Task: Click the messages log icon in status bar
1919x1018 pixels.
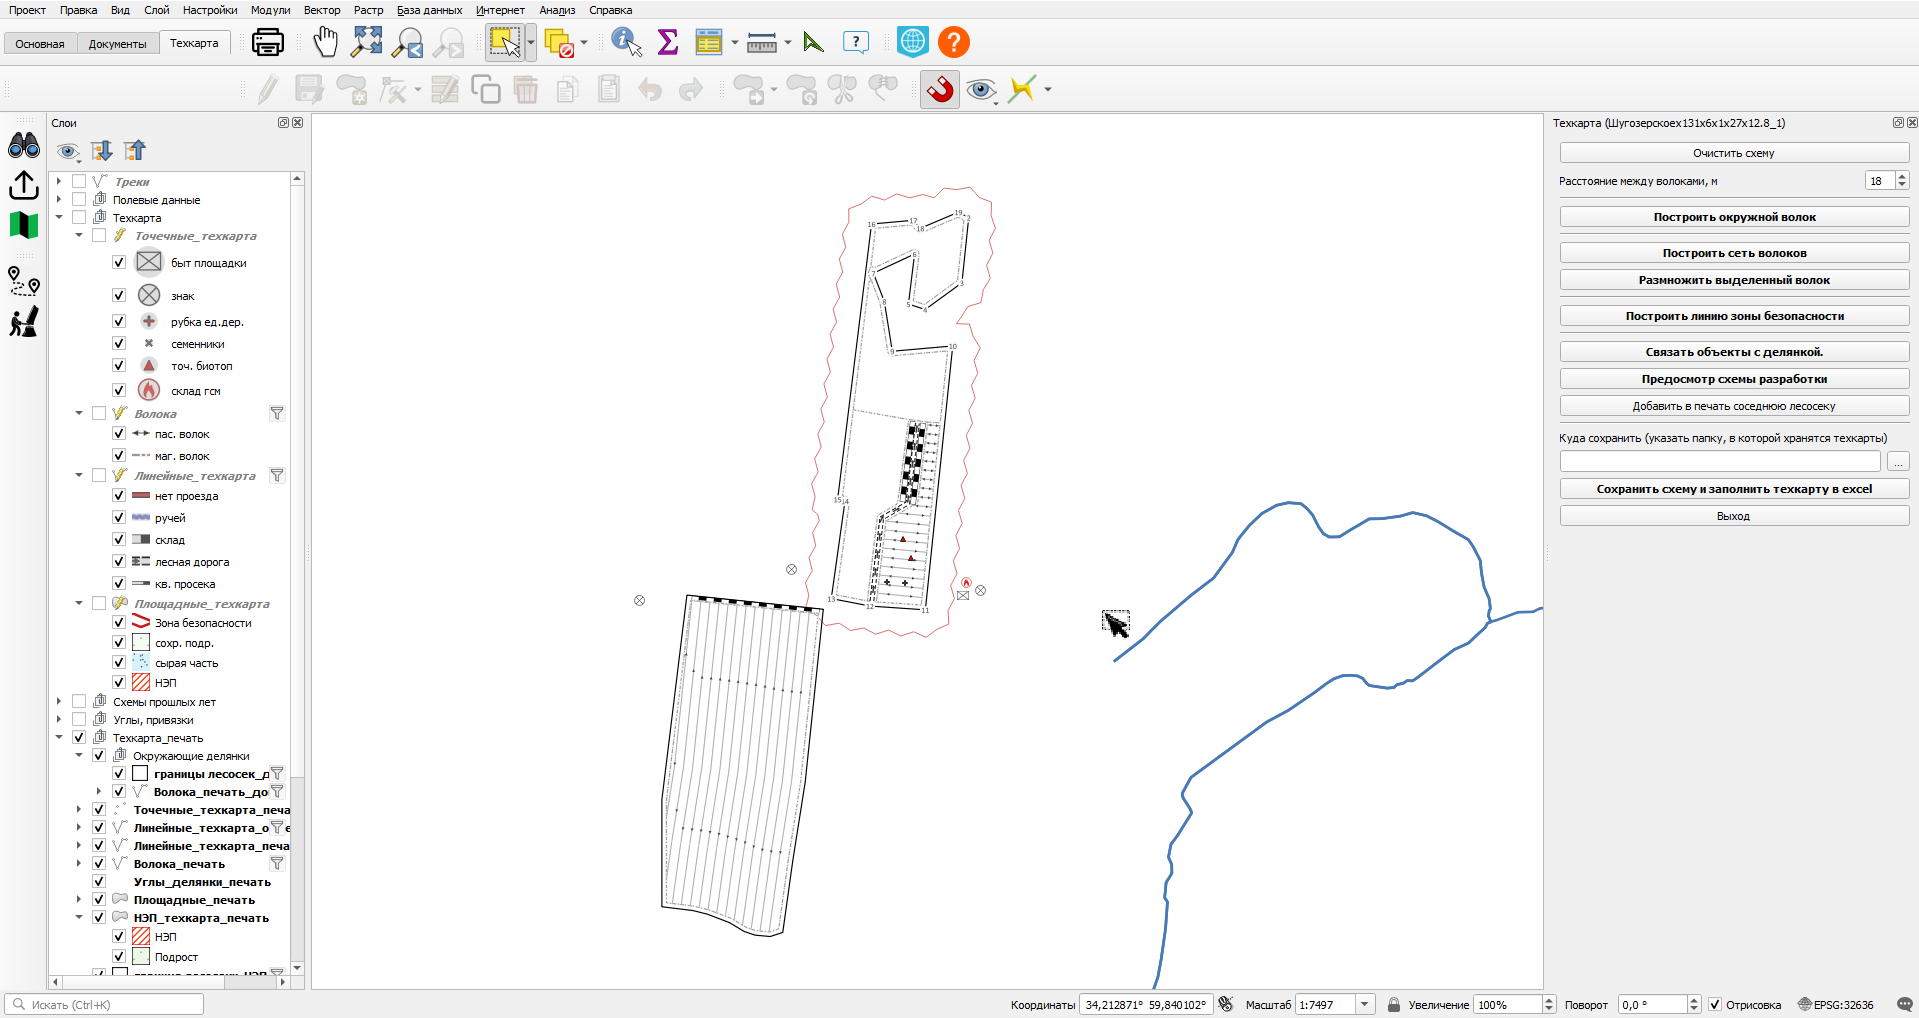Action: [x=1905, y=1005]
